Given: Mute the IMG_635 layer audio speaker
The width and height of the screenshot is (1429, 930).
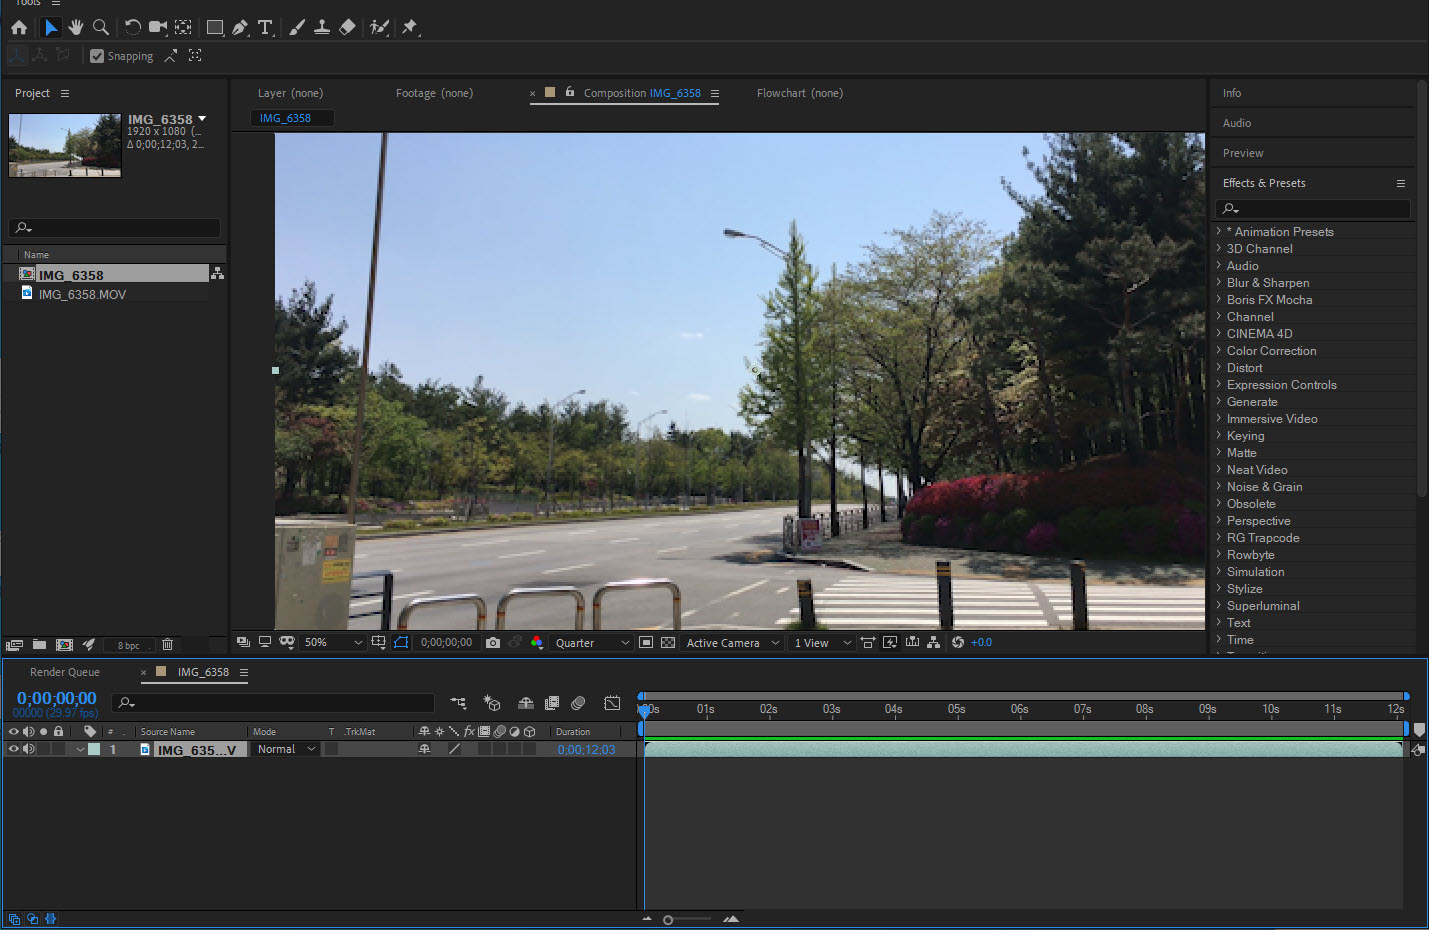Looking at the screenshot, I should 28,749.
